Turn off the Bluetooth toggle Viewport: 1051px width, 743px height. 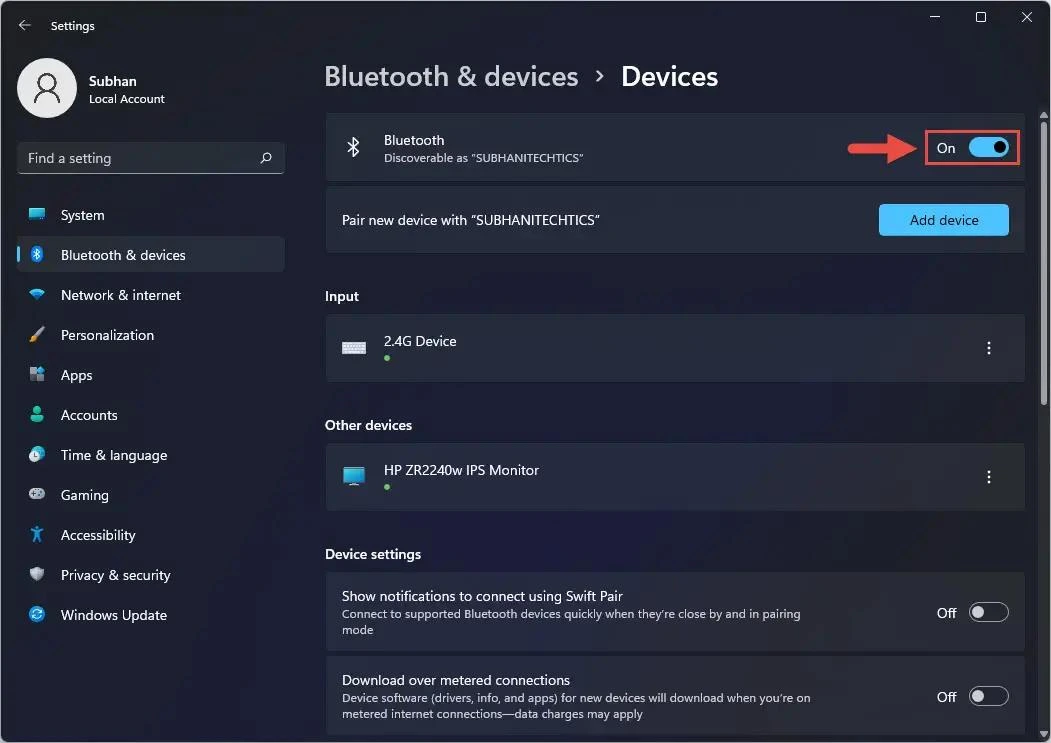[x=989, y=148]
